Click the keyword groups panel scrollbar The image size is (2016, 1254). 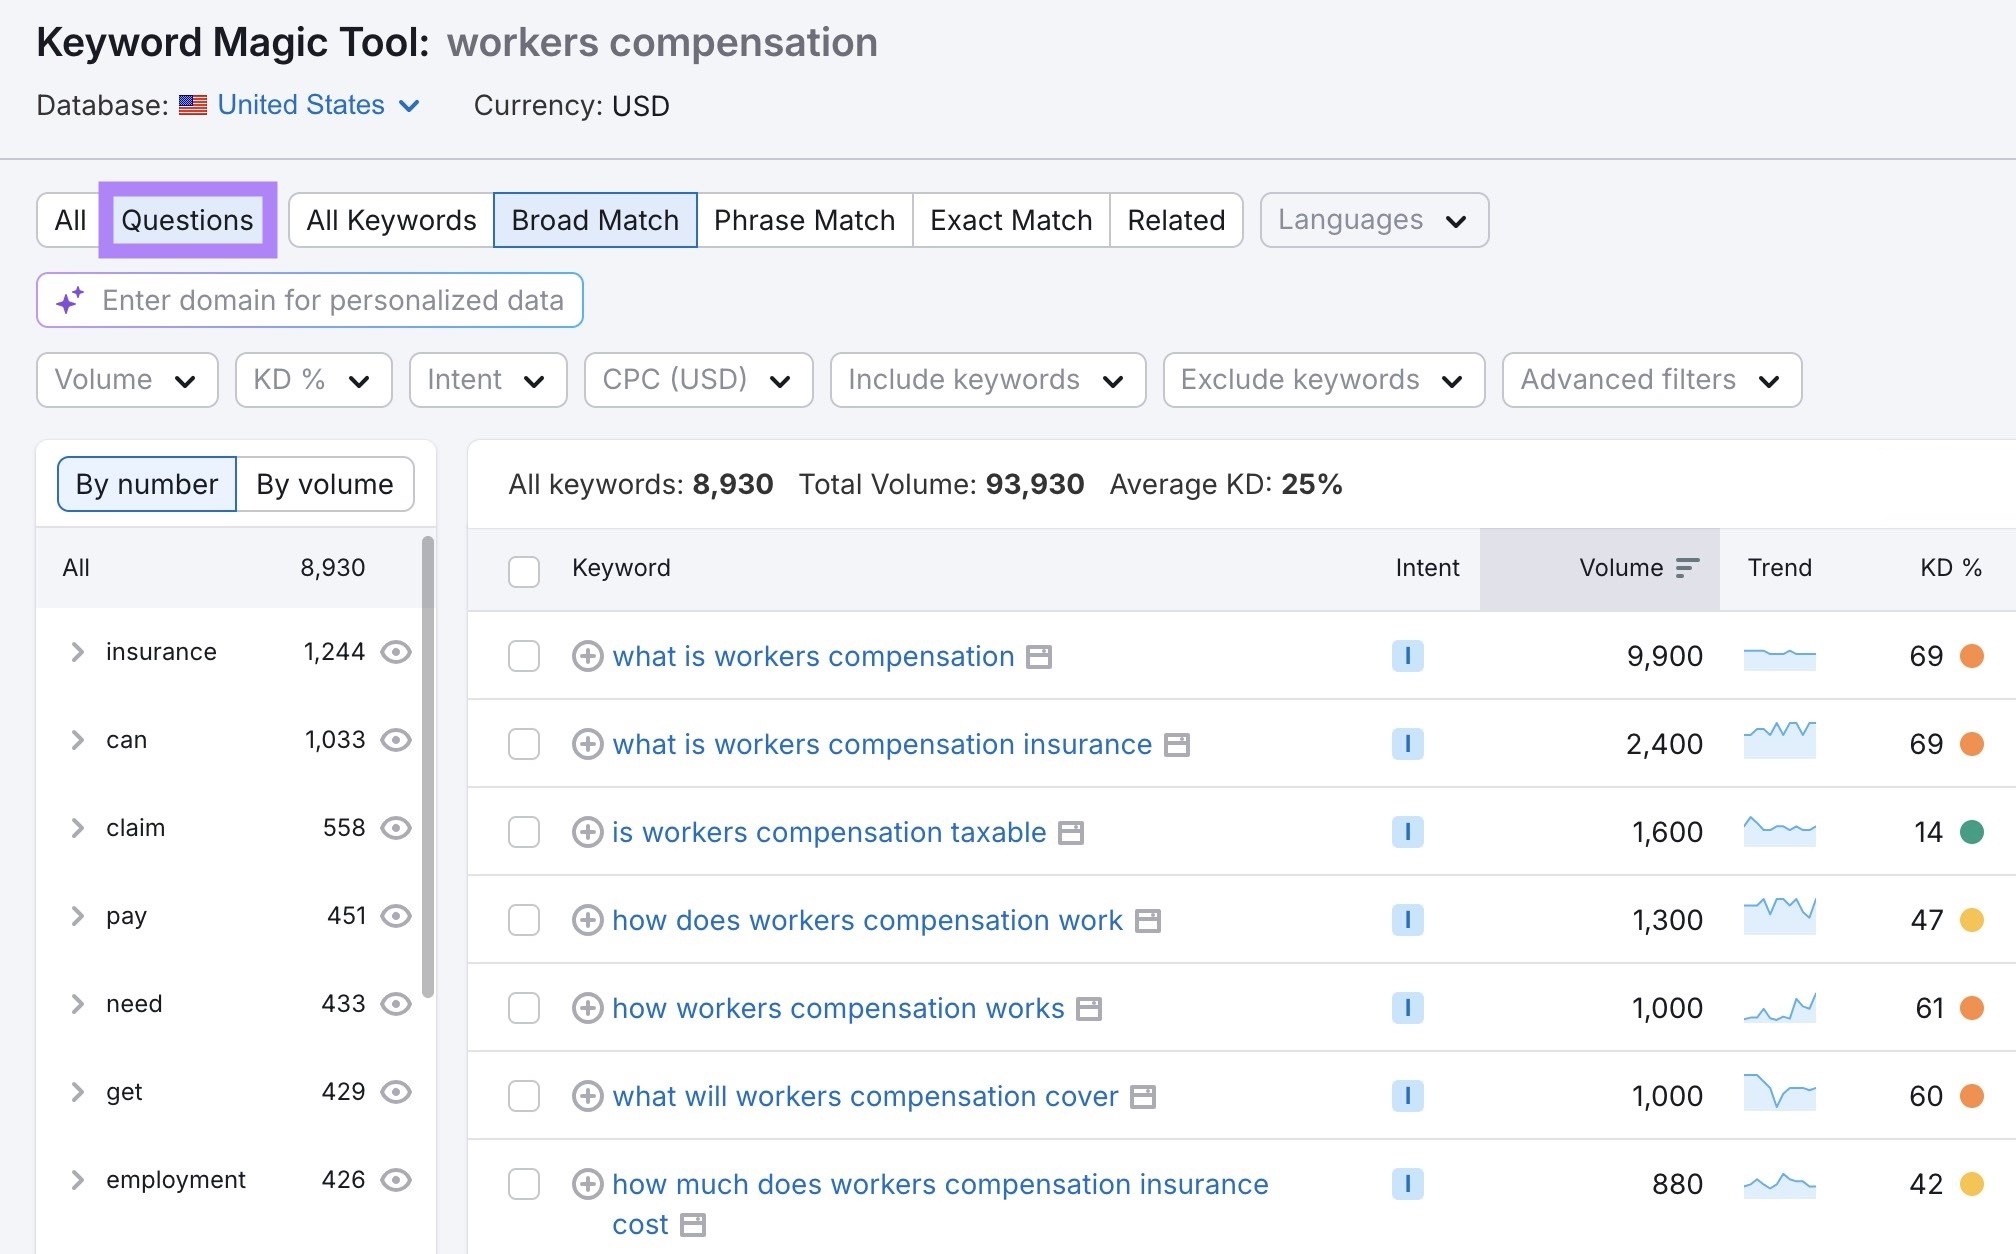click(428, 767)
